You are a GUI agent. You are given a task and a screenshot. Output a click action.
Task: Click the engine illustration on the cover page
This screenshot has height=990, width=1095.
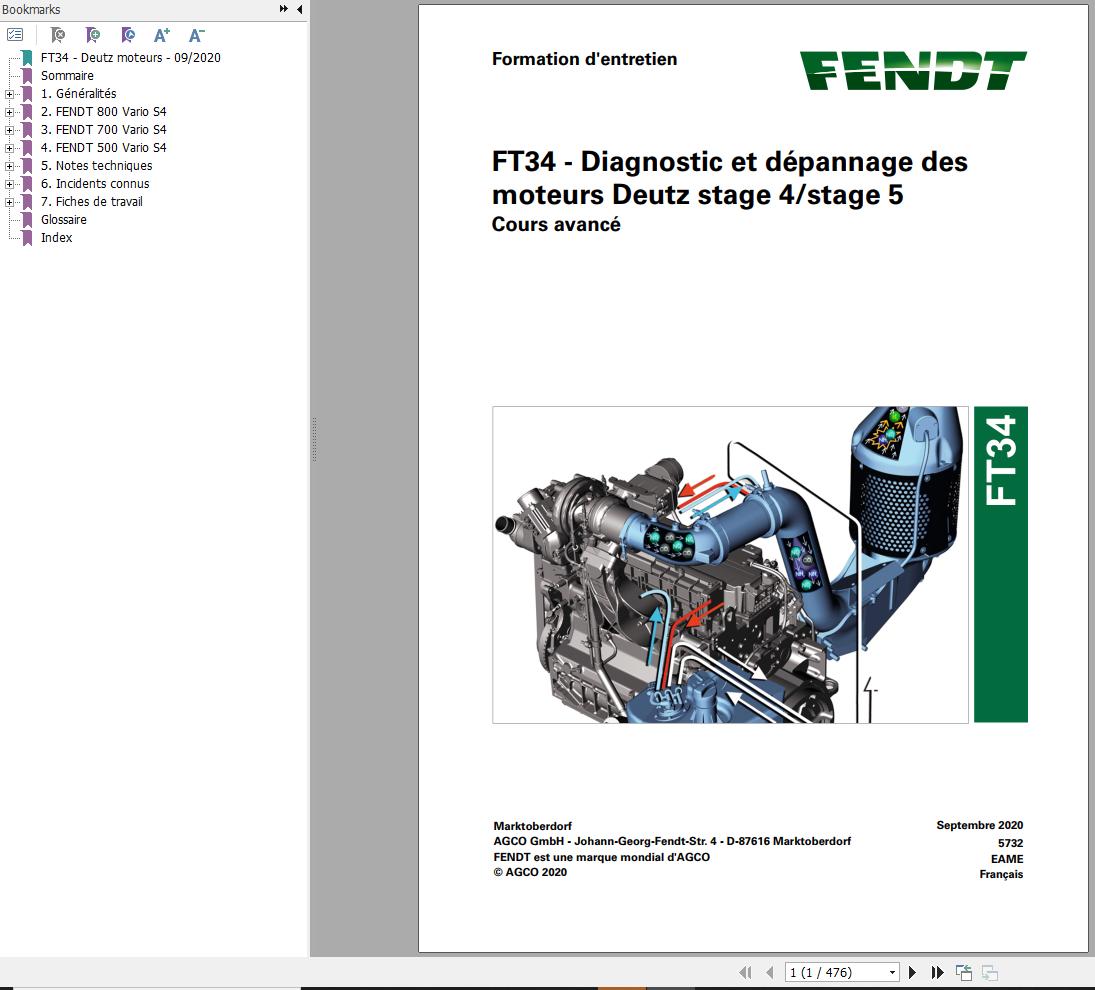tap(730, 565)
